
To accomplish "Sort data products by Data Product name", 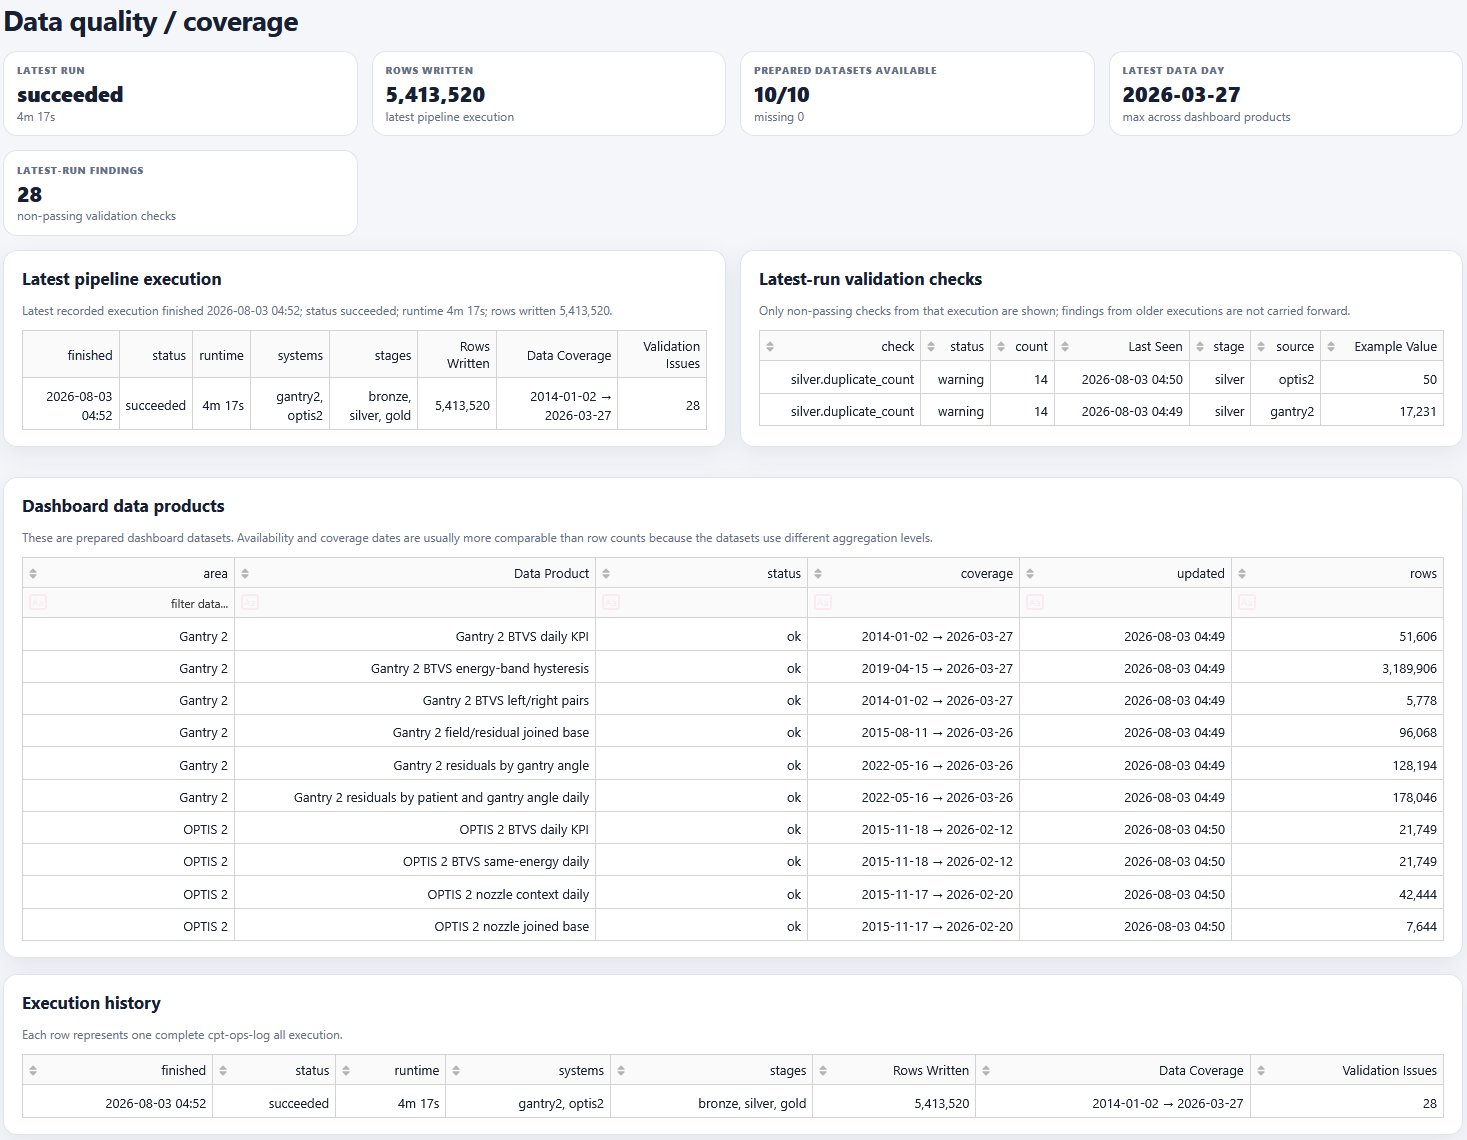I will 245,574.
